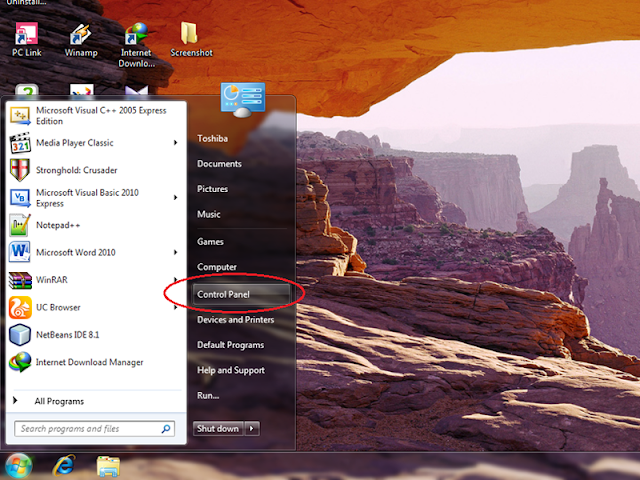Click the magnifier icon in search box

pyautogui.click(x=166, y=429)
